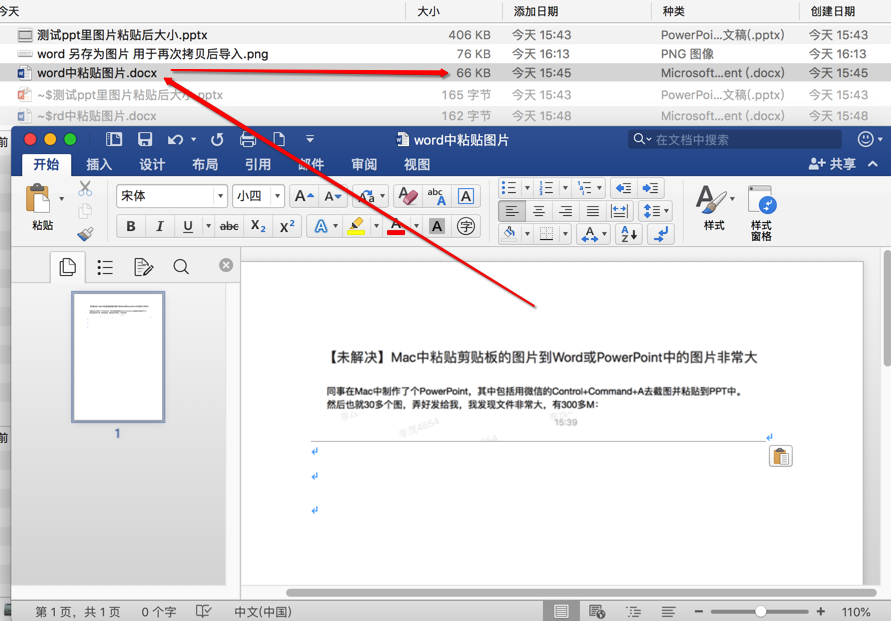Switch to the 引用 (References) tab
The width and height of the screenshot is (891, 621).
pos(258,165)
